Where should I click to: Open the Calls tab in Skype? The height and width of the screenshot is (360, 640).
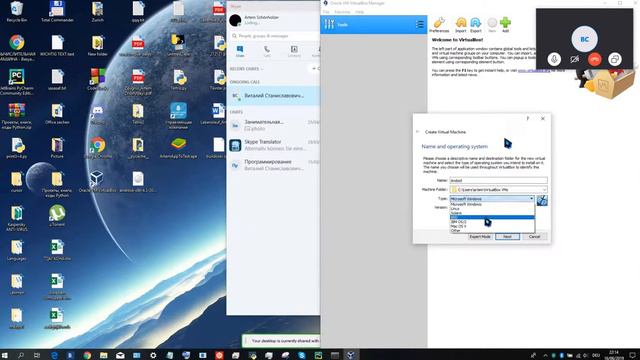(x=267, y=51)
